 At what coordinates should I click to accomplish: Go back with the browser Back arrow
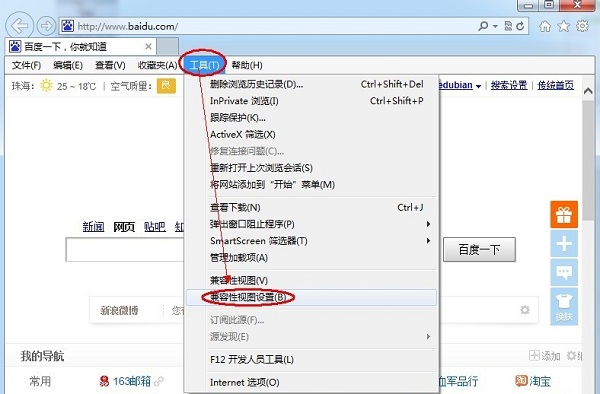(20, 26)
